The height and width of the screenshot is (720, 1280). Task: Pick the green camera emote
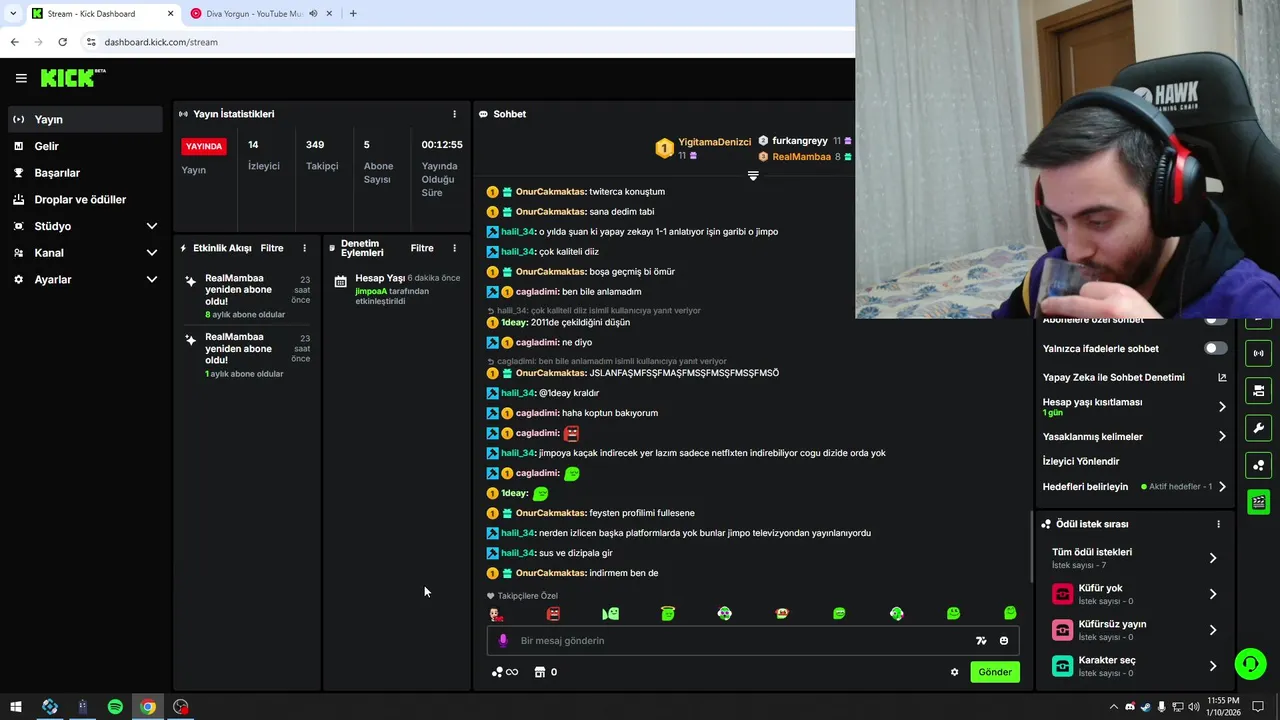pyautogui.click(x=611, y=613)
